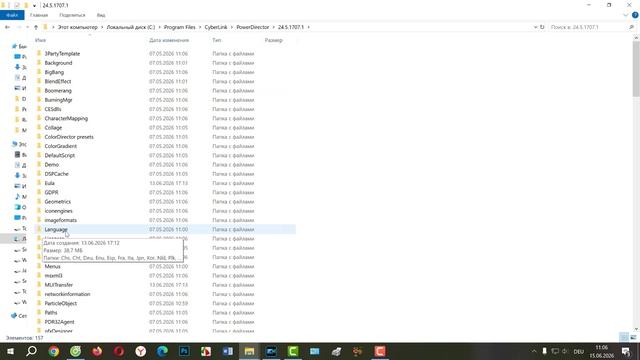Select the Eula folder

(x=49, y=183)
